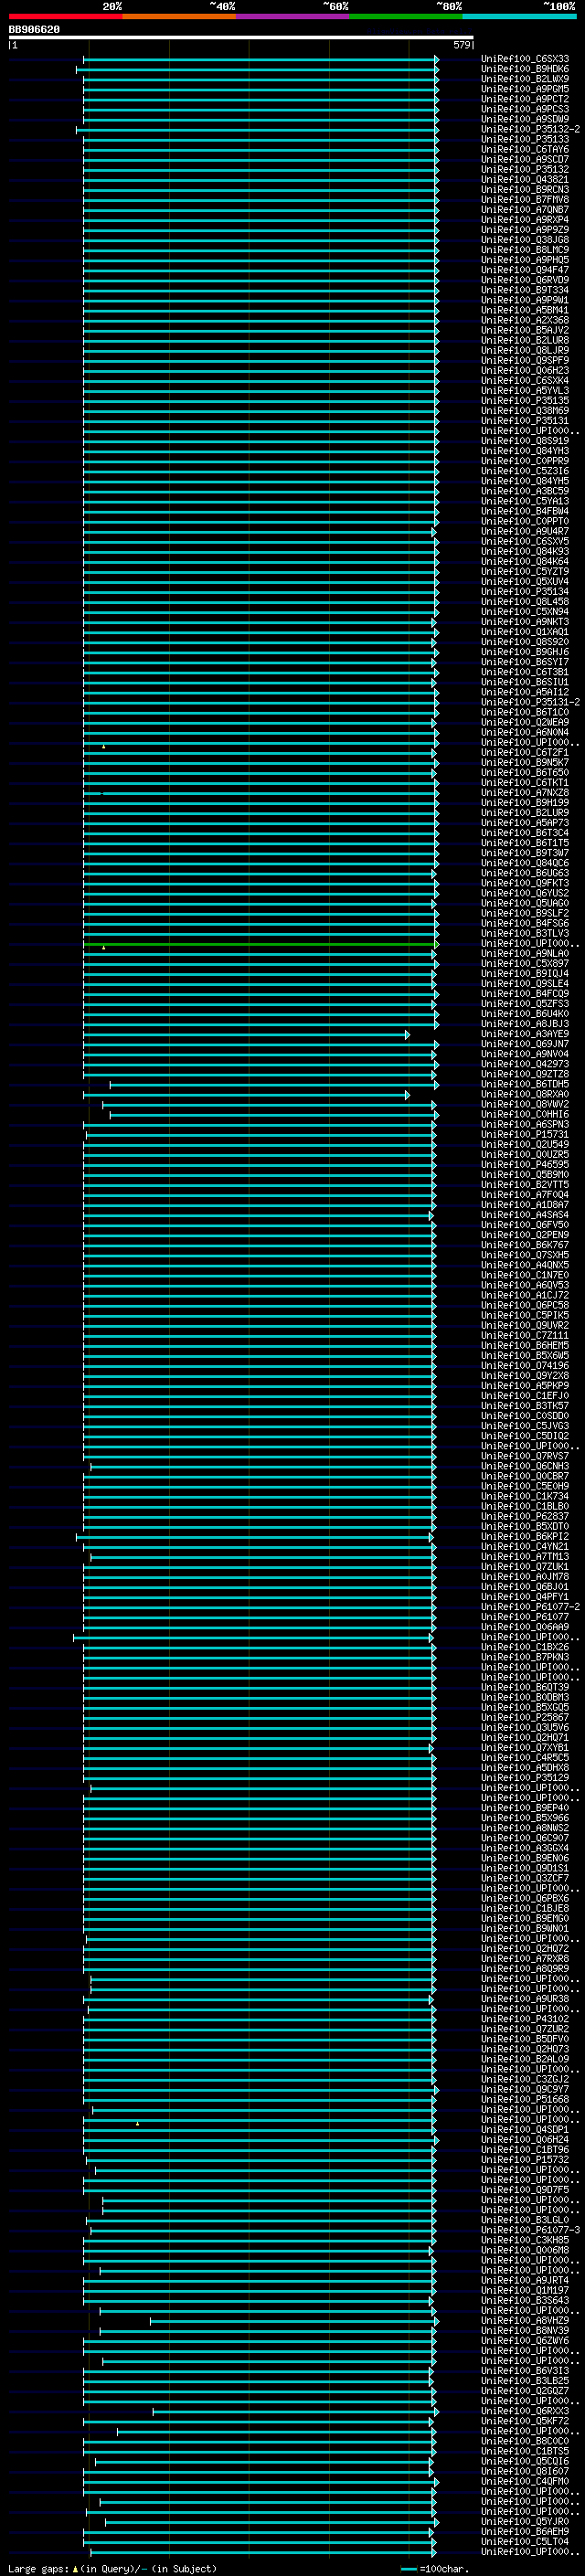Select hit UniRef100_Q5KF72
Screen dimensions: 585x2576
pyautogui.click(x=525, y=2421)
